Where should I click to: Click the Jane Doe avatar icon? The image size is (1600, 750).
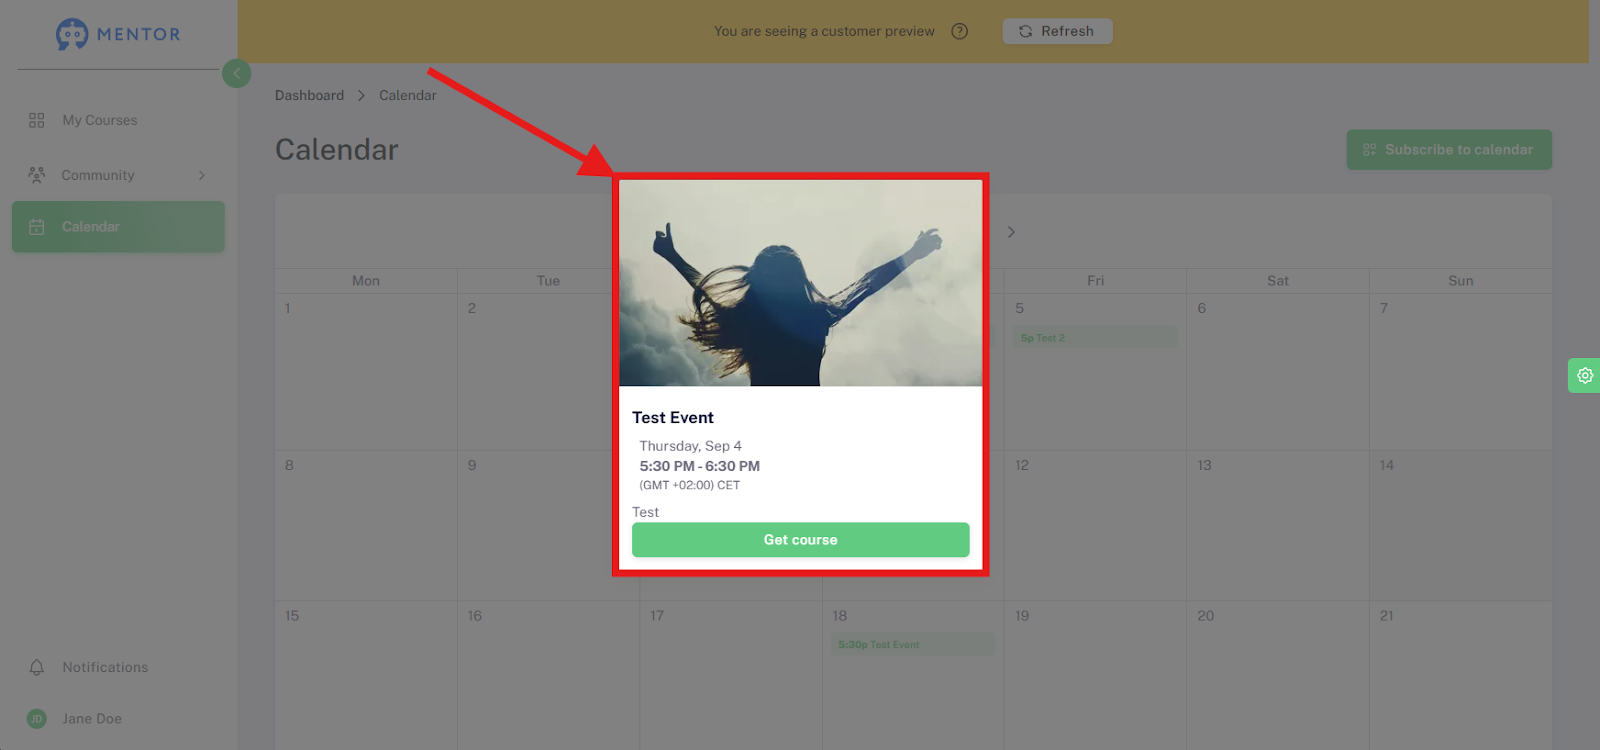(x=37, y=719)
